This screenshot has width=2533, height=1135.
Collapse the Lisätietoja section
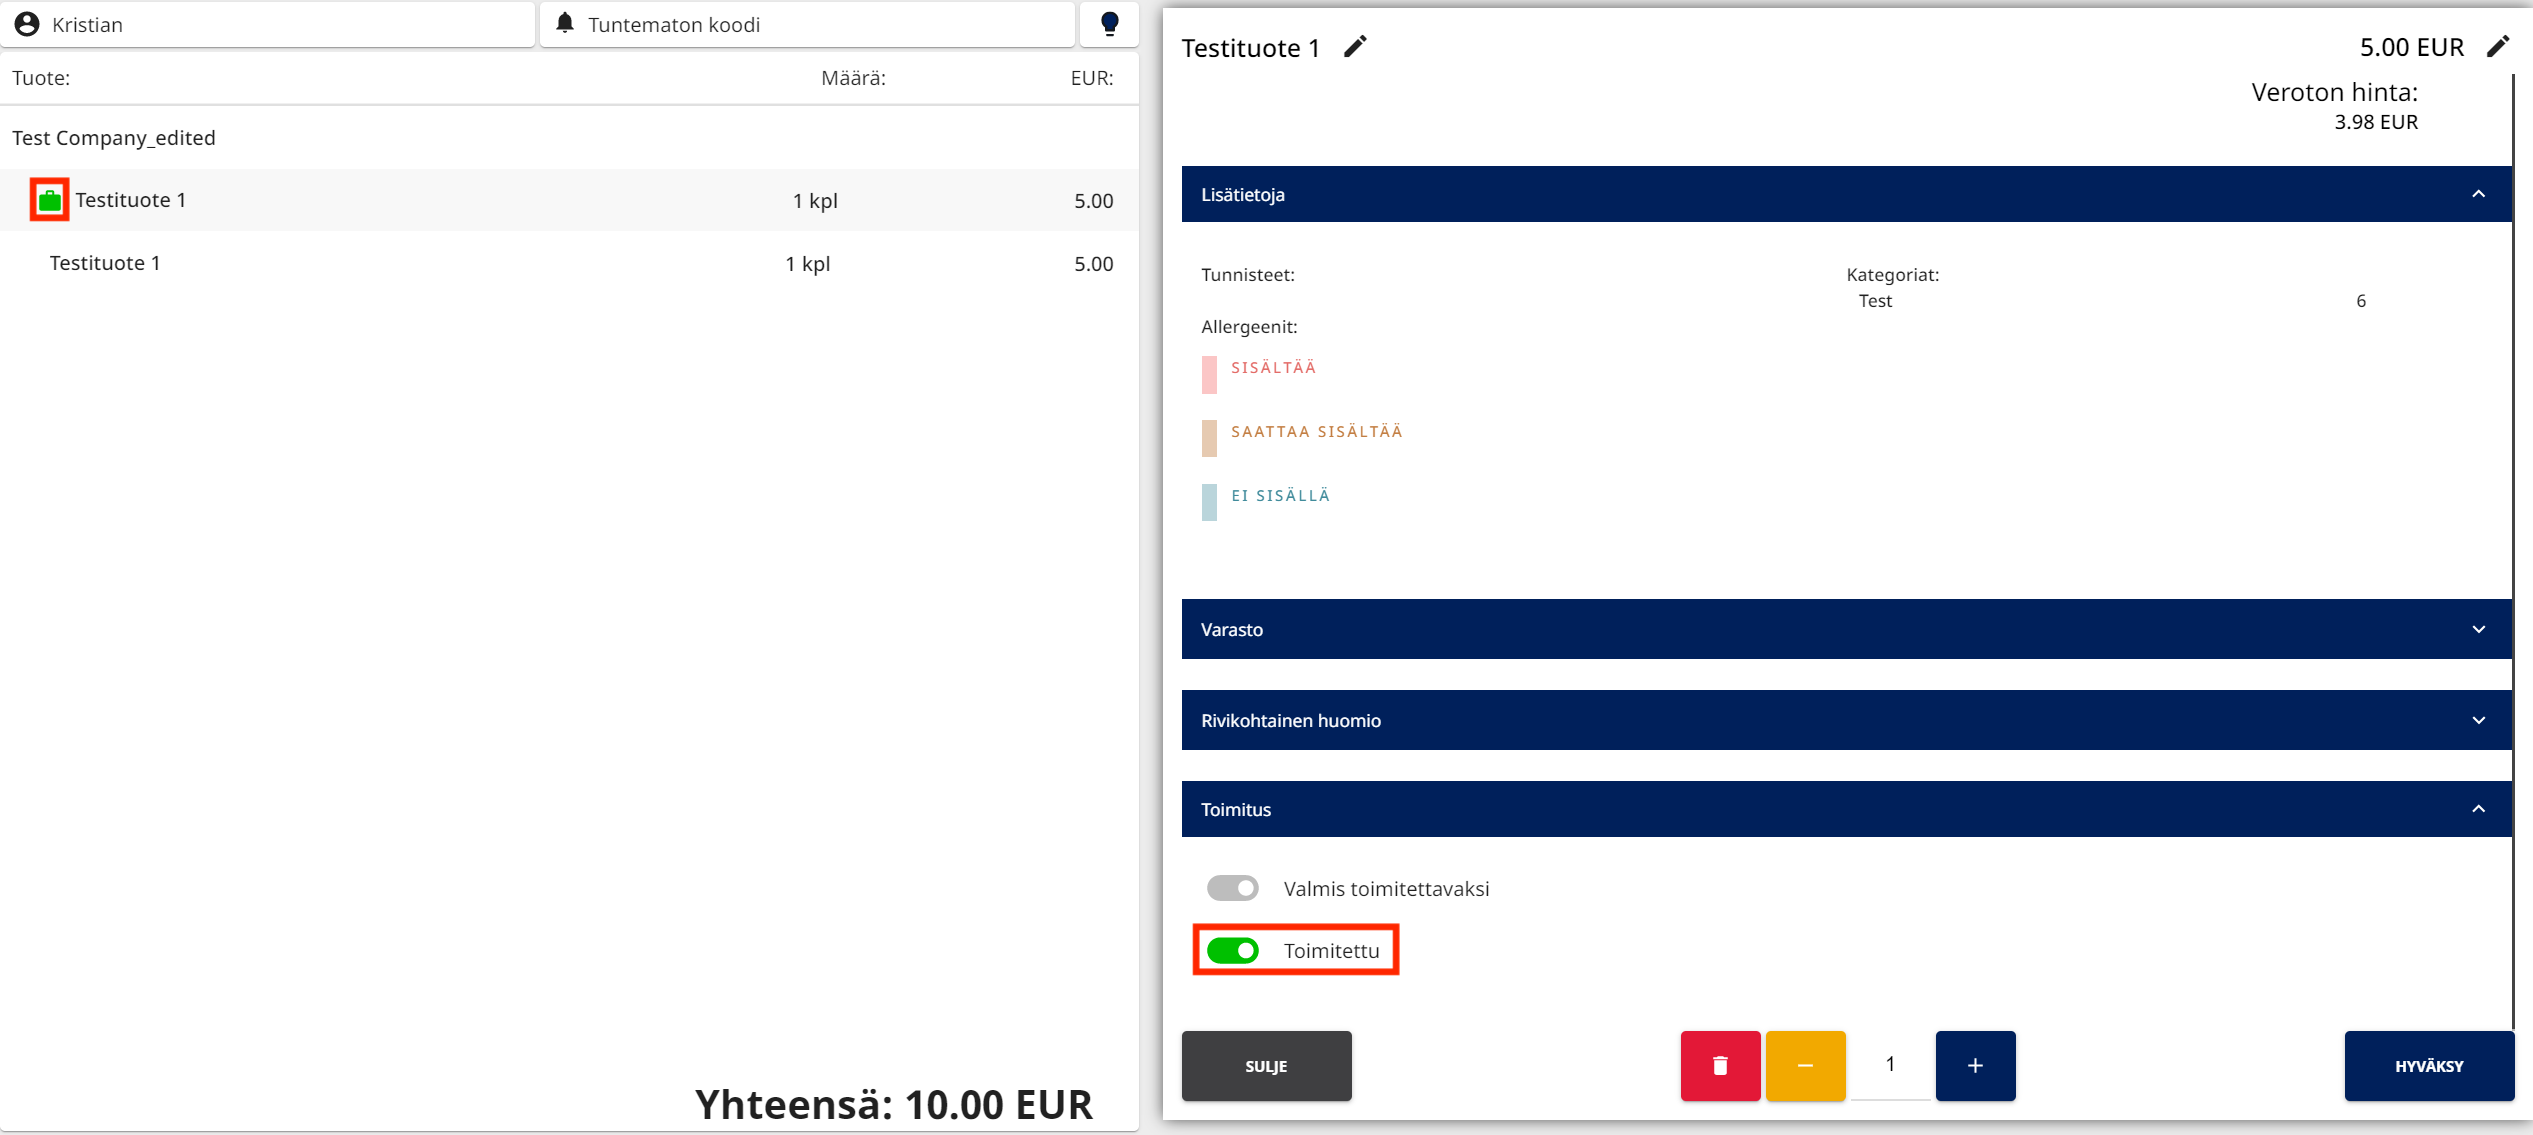pos(2477,194)
